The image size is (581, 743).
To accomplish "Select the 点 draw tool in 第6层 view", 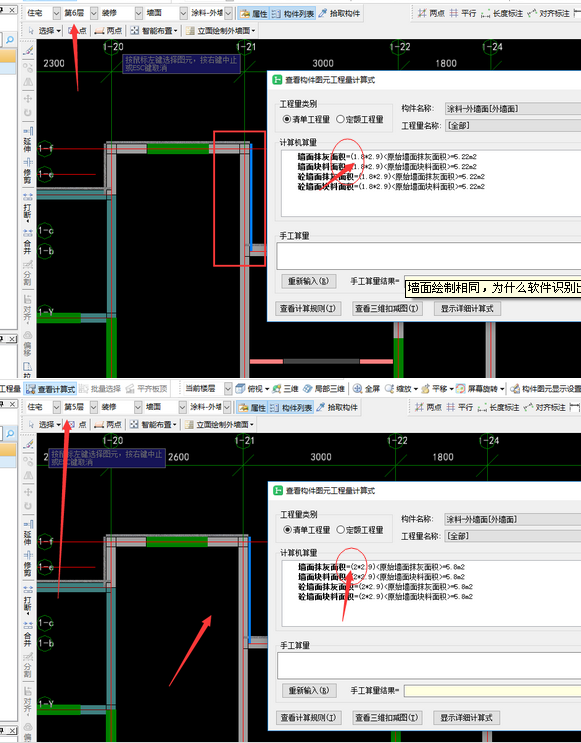I will coord(77,31).
